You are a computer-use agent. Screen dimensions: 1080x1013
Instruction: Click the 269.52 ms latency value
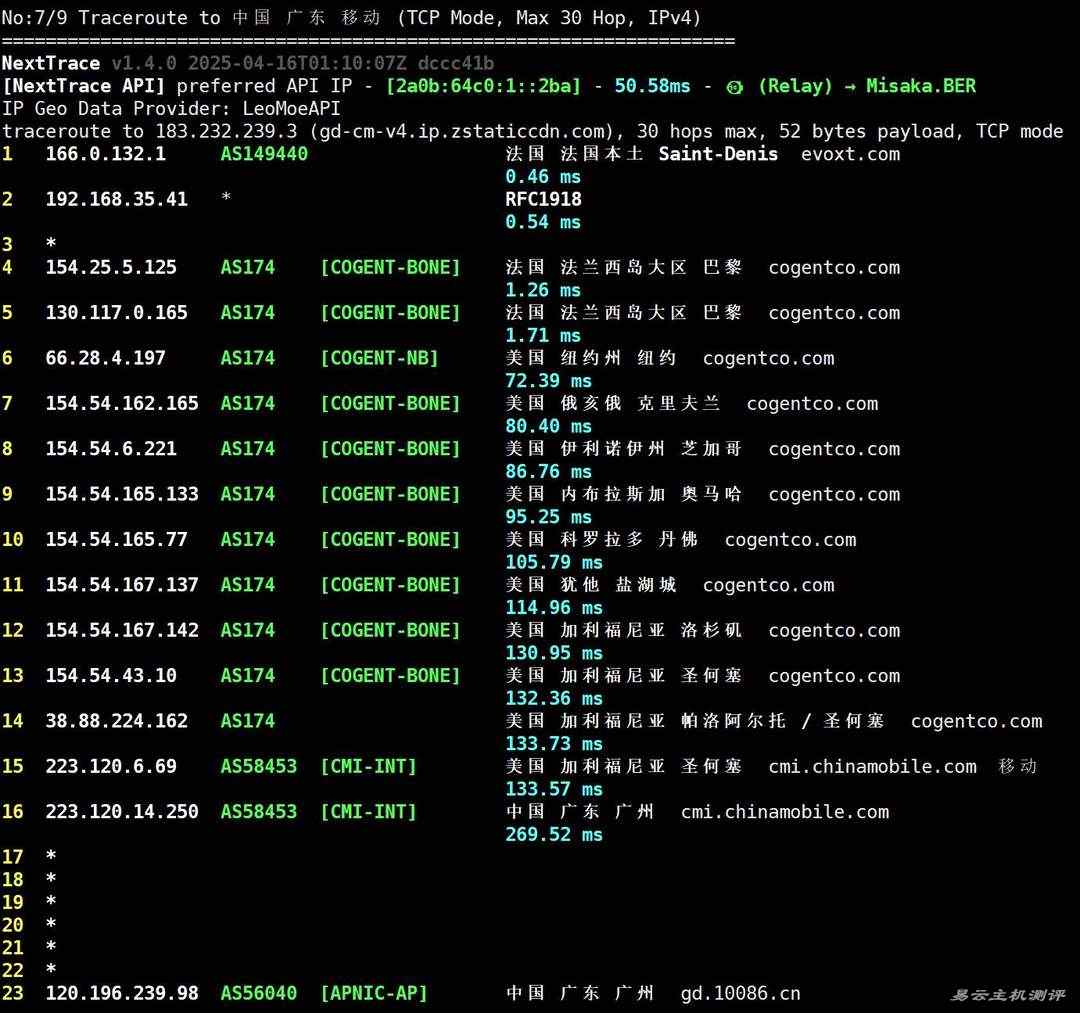point(554,835)
